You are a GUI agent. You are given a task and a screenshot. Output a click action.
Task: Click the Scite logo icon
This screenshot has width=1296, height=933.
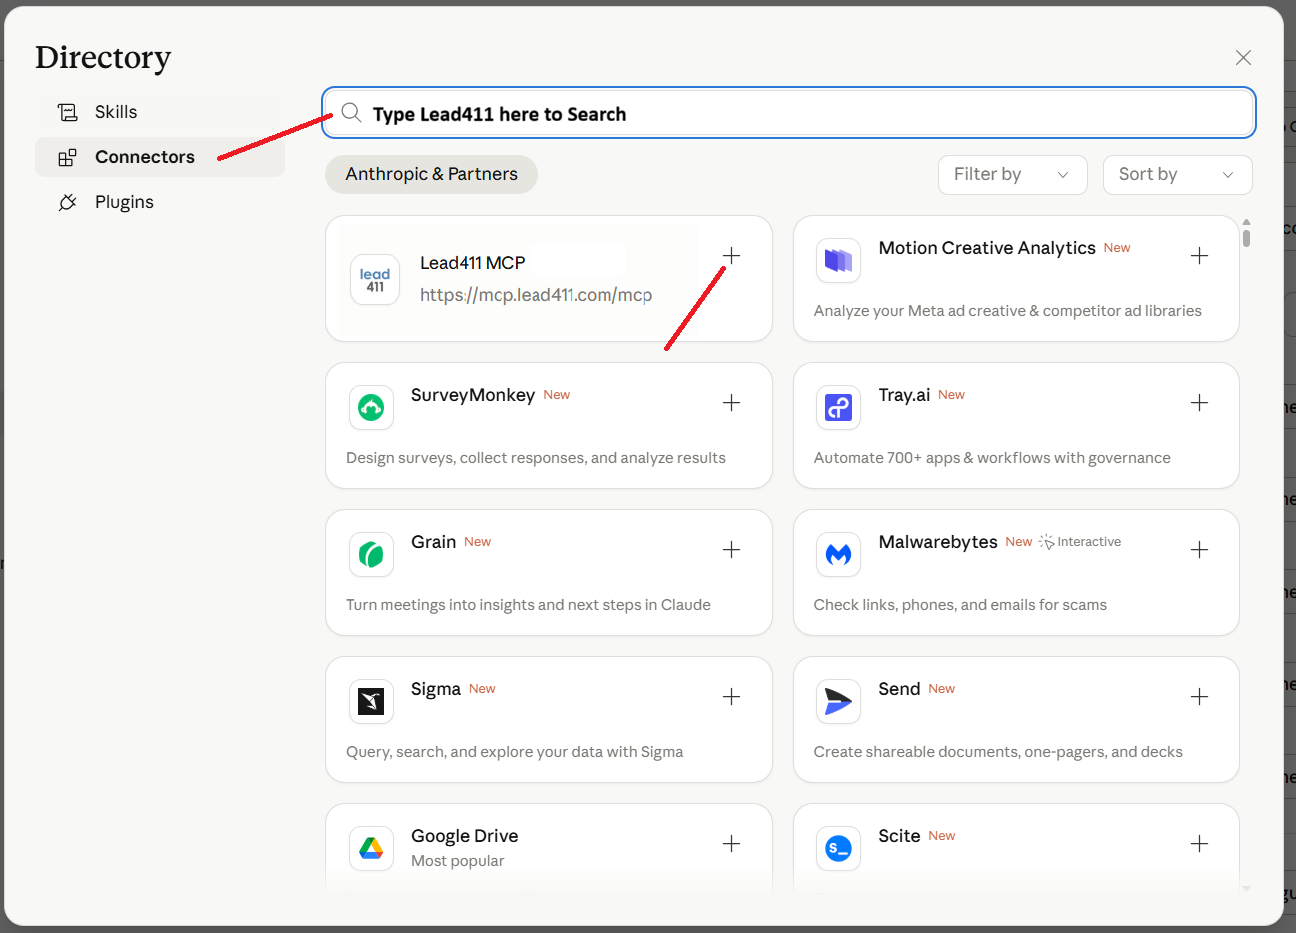pos(838,849)
